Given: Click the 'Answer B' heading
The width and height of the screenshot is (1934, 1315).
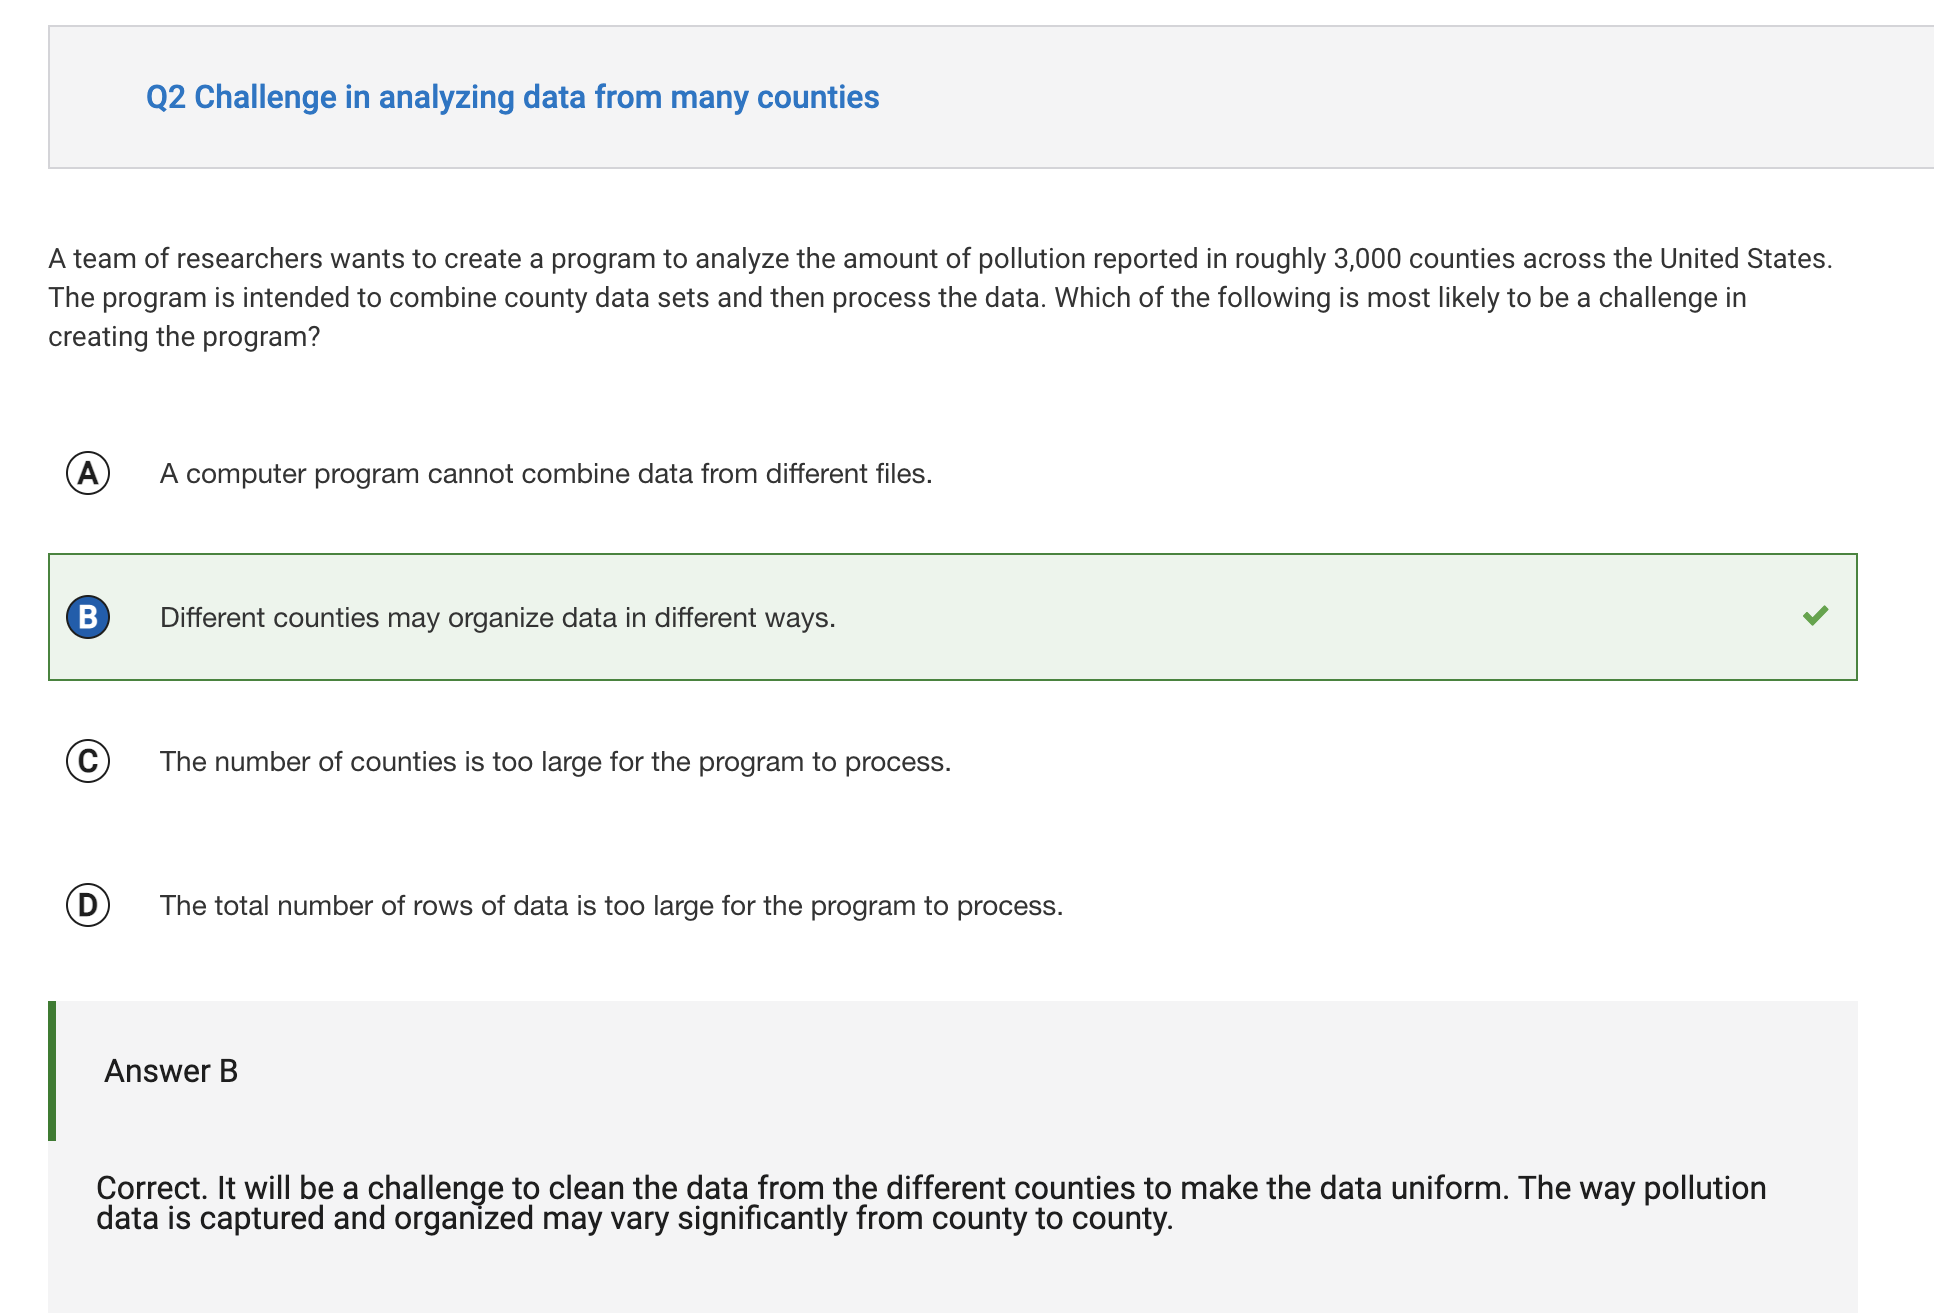Looking at the screenshot, I should point(171,1071).
